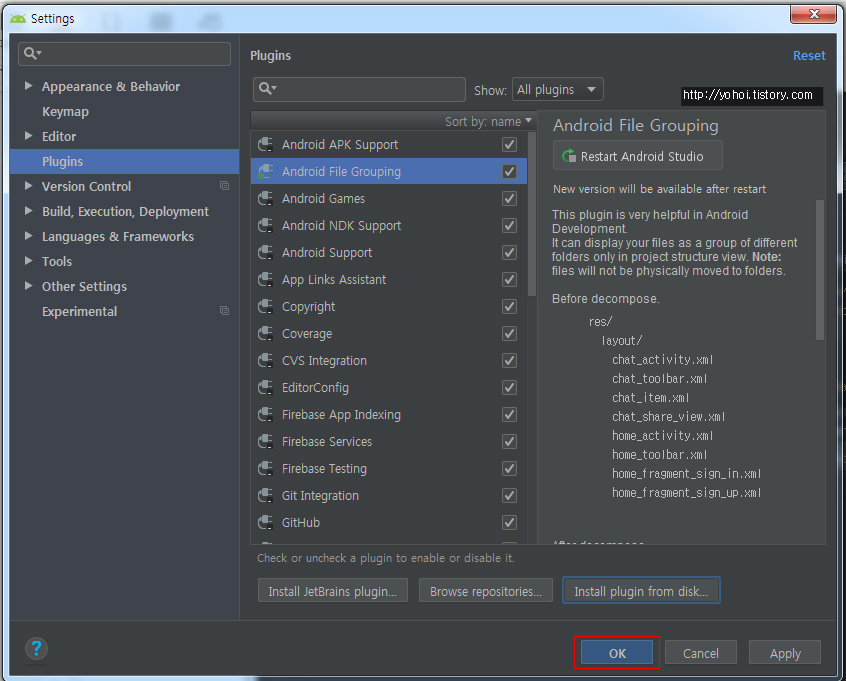This screenshot has height=681, width=846.
Task: Click the plugin list scrollbar
Action: (x=531, y=214)
